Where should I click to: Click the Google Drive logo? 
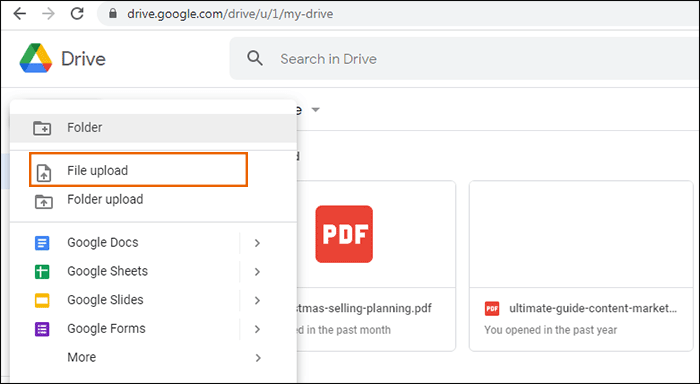(36, 58)
